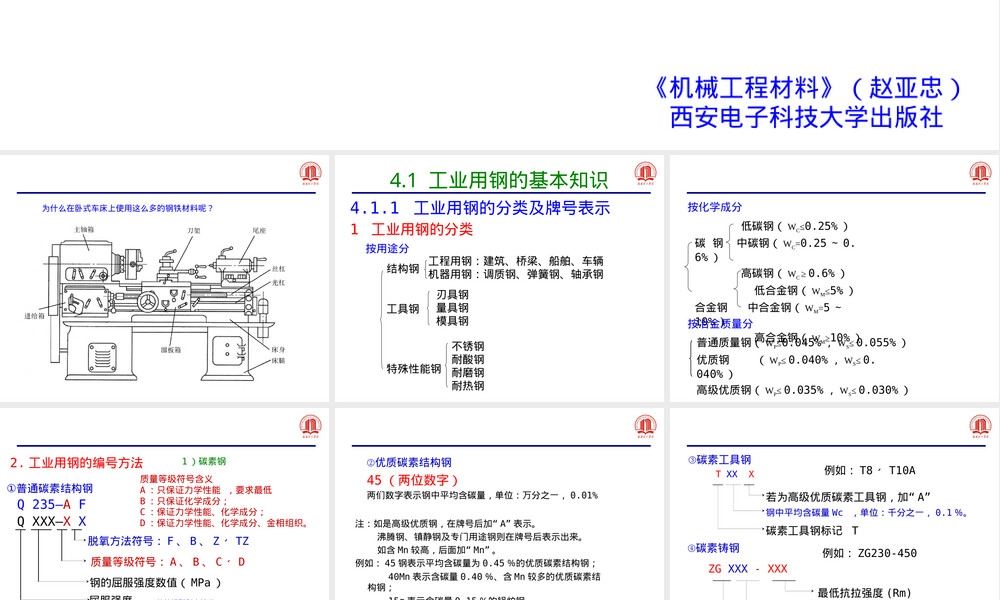Click the university logo beside 4.1 title

tap(645, 173)
